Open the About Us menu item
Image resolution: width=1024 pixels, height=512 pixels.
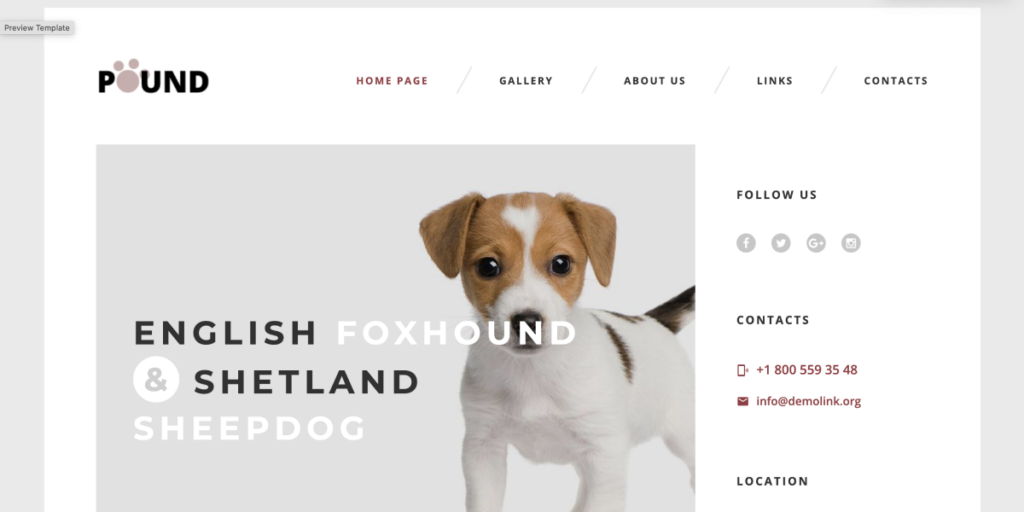(x=654, y=81)
